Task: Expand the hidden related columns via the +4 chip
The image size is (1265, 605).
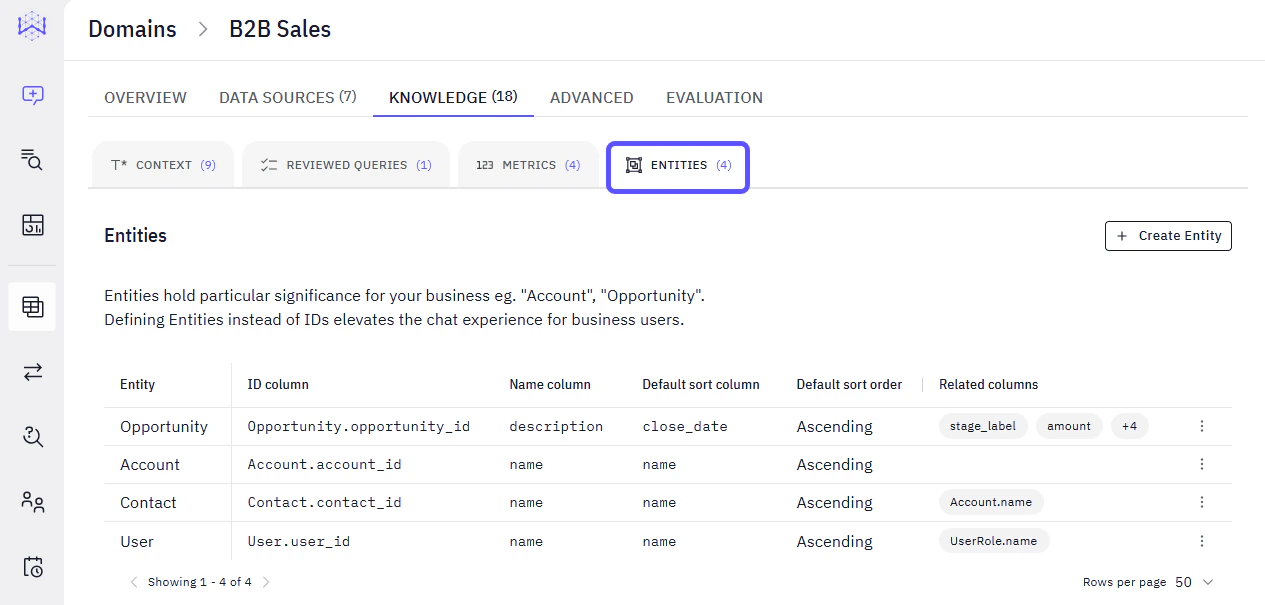Action: pyautogui.click(x=1129, y=425)
